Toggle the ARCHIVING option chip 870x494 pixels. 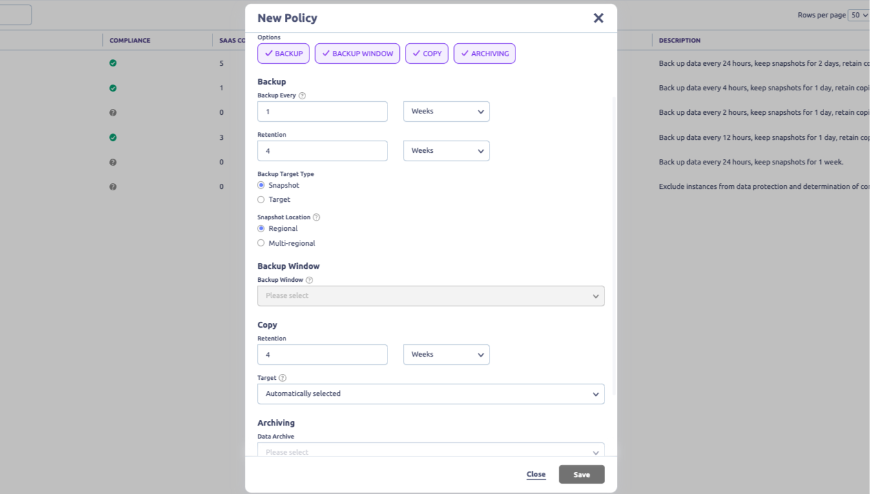[484, 52]
